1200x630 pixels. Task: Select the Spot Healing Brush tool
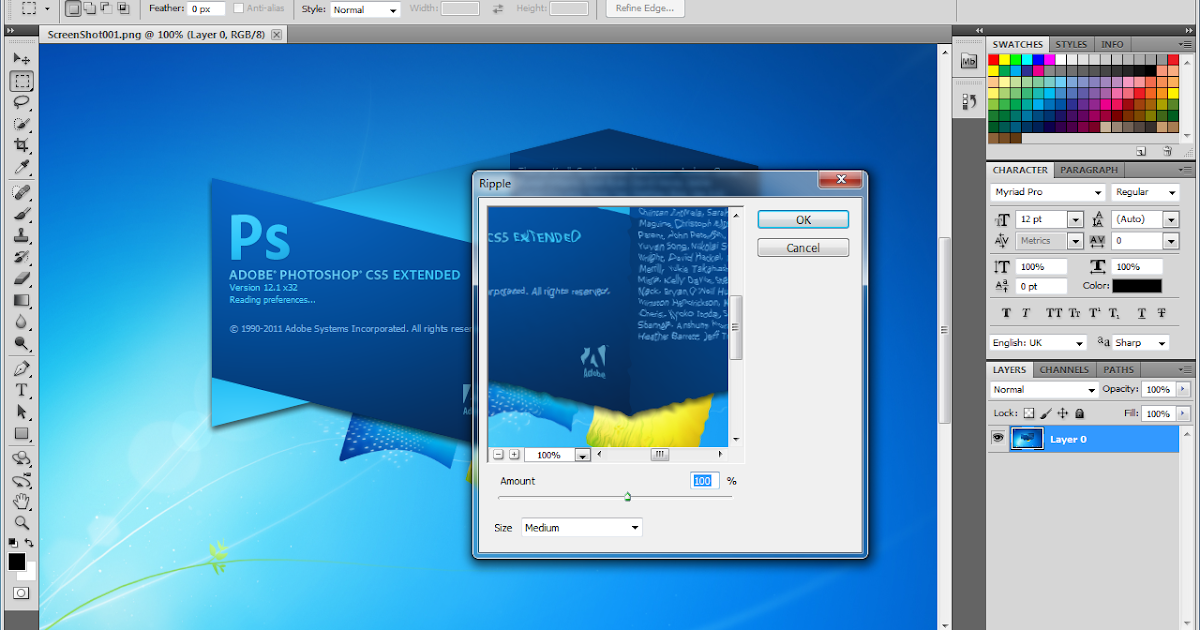click(21, 193)
